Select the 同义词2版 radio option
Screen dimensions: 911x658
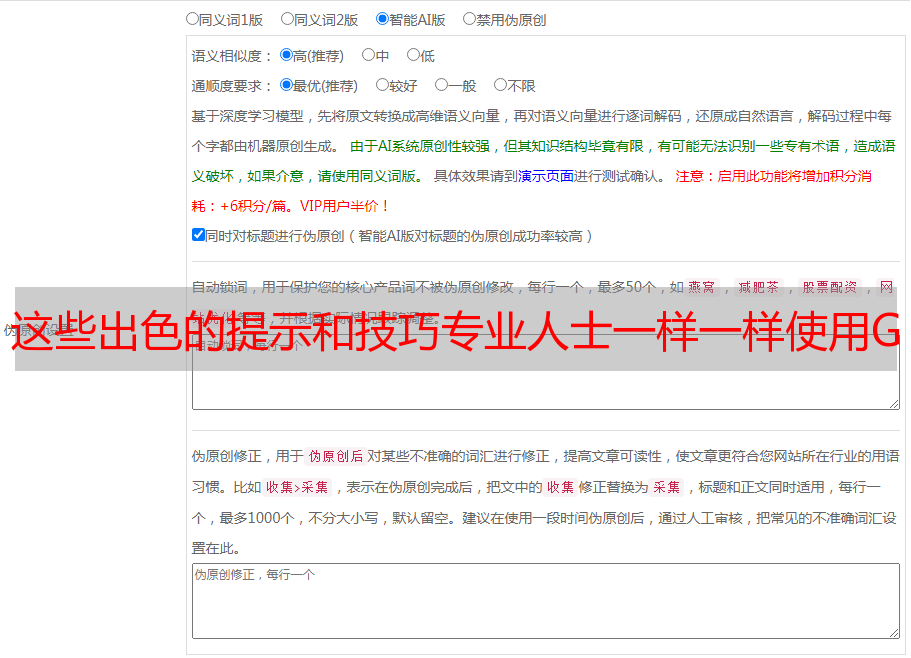pos(287,19)
